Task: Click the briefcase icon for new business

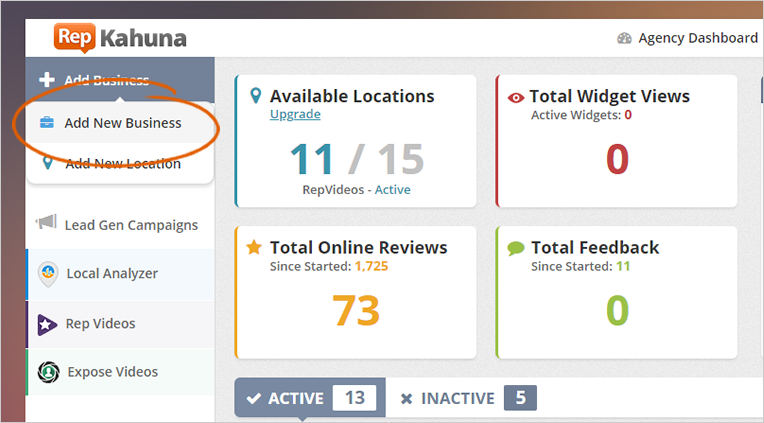Action: 46,124
